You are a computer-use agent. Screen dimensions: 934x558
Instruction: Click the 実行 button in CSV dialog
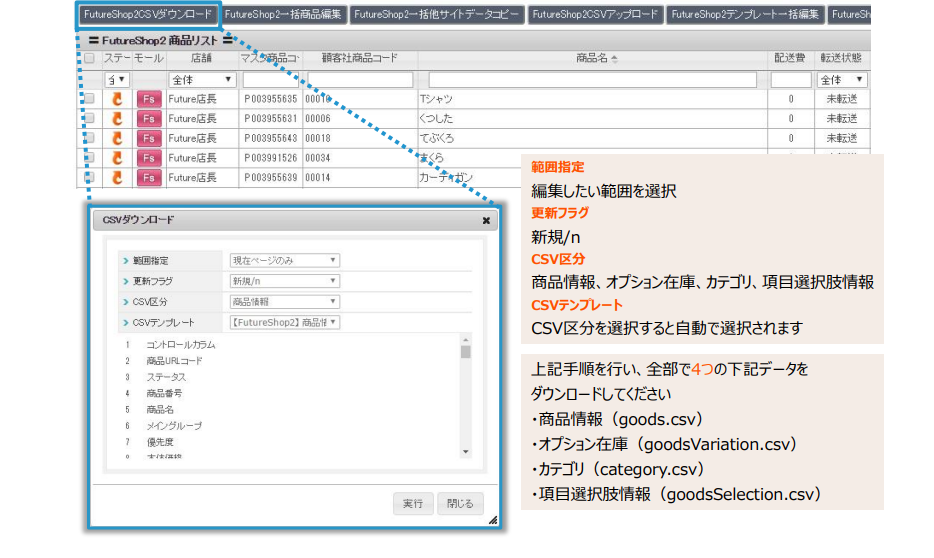click(x=413, y=503)
